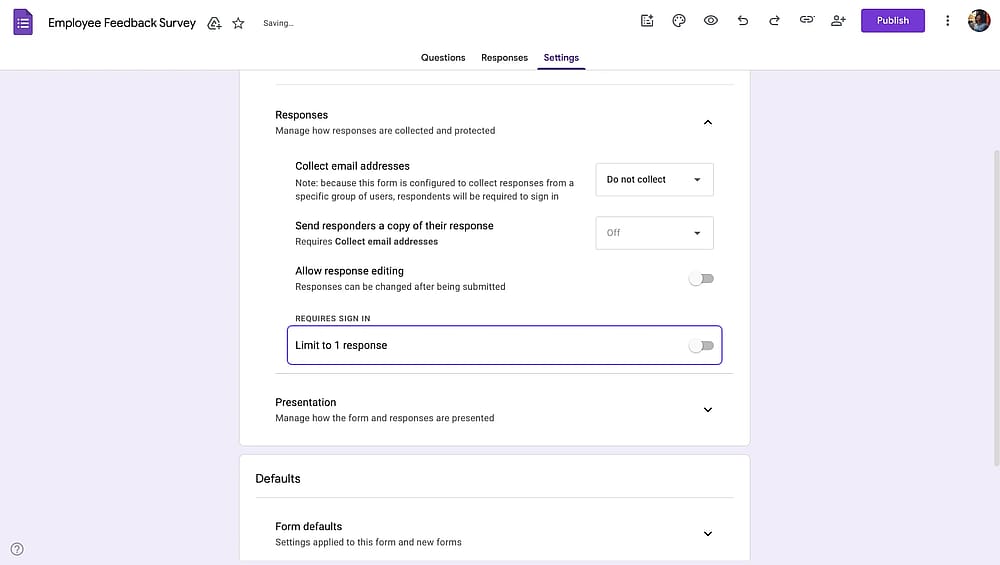This screenshot has height=565, width=1000.
Task: Star the Employee Feedback Survey form
Action: click(x=238, y=24)
